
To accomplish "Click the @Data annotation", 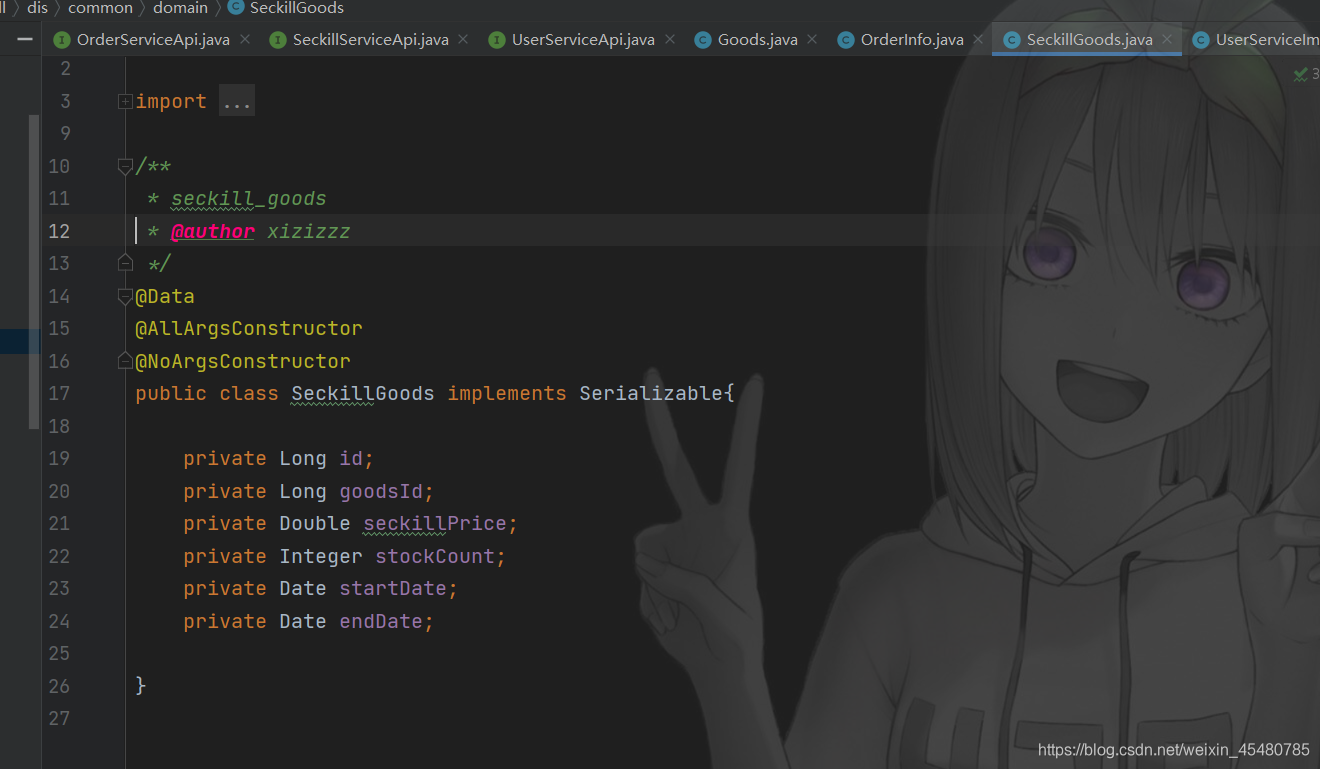I will (165, 296).
